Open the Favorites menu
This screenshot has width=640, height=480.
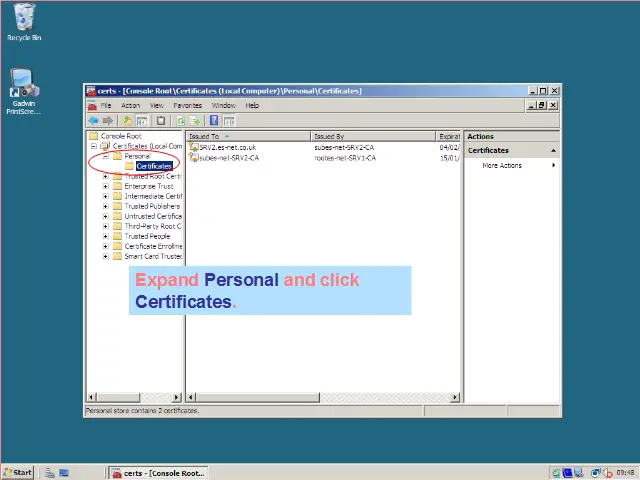[x=187, y=105]
